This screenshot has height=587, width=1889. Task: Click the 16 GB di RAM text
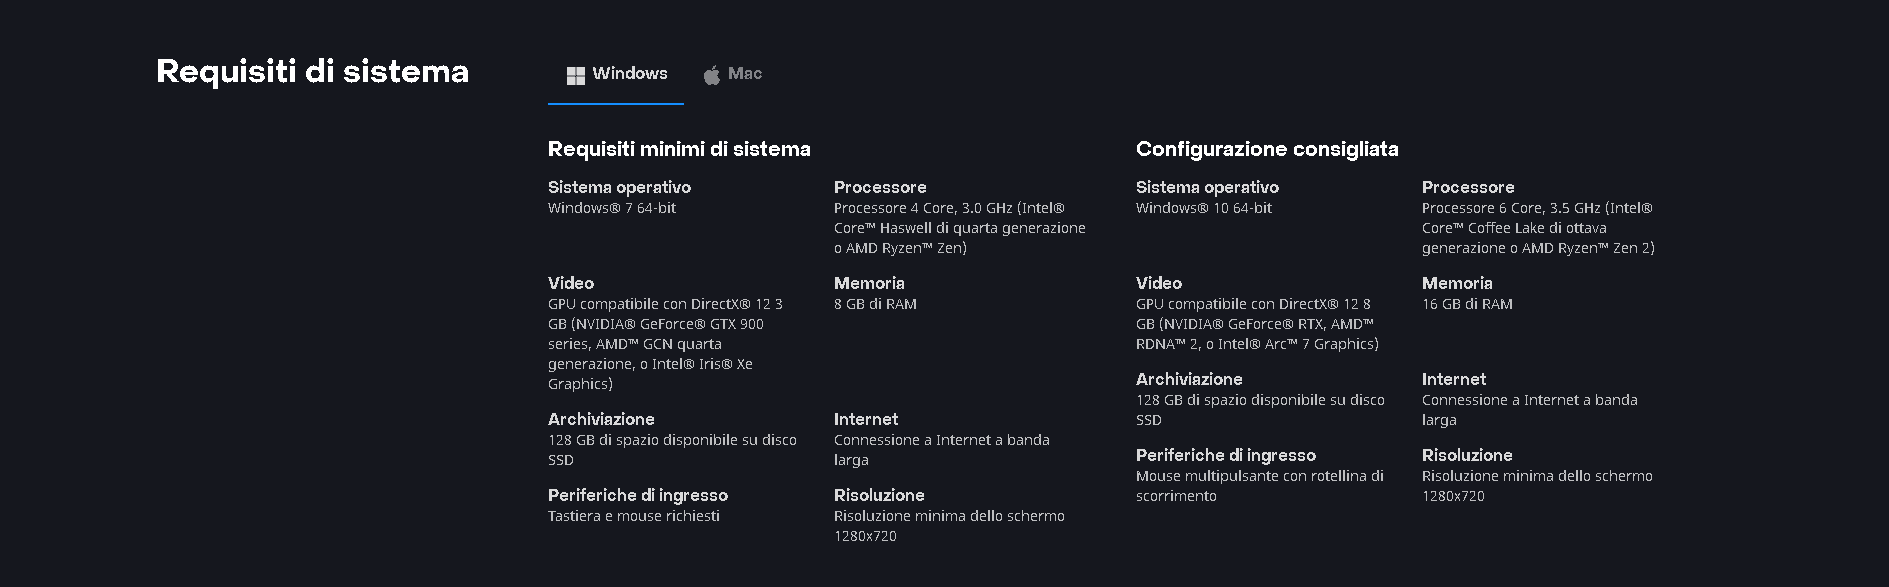click(x=1467, y=304)
